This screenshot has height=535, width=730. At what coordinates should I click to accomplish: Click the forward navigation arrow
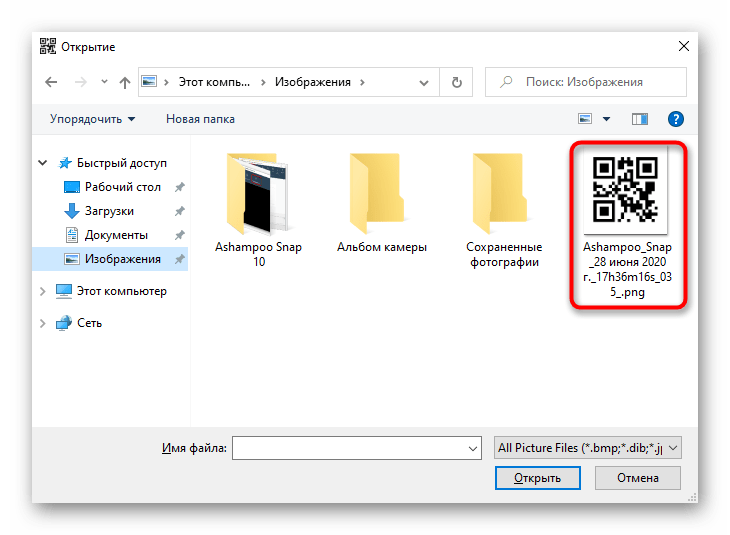coord(81,82)
